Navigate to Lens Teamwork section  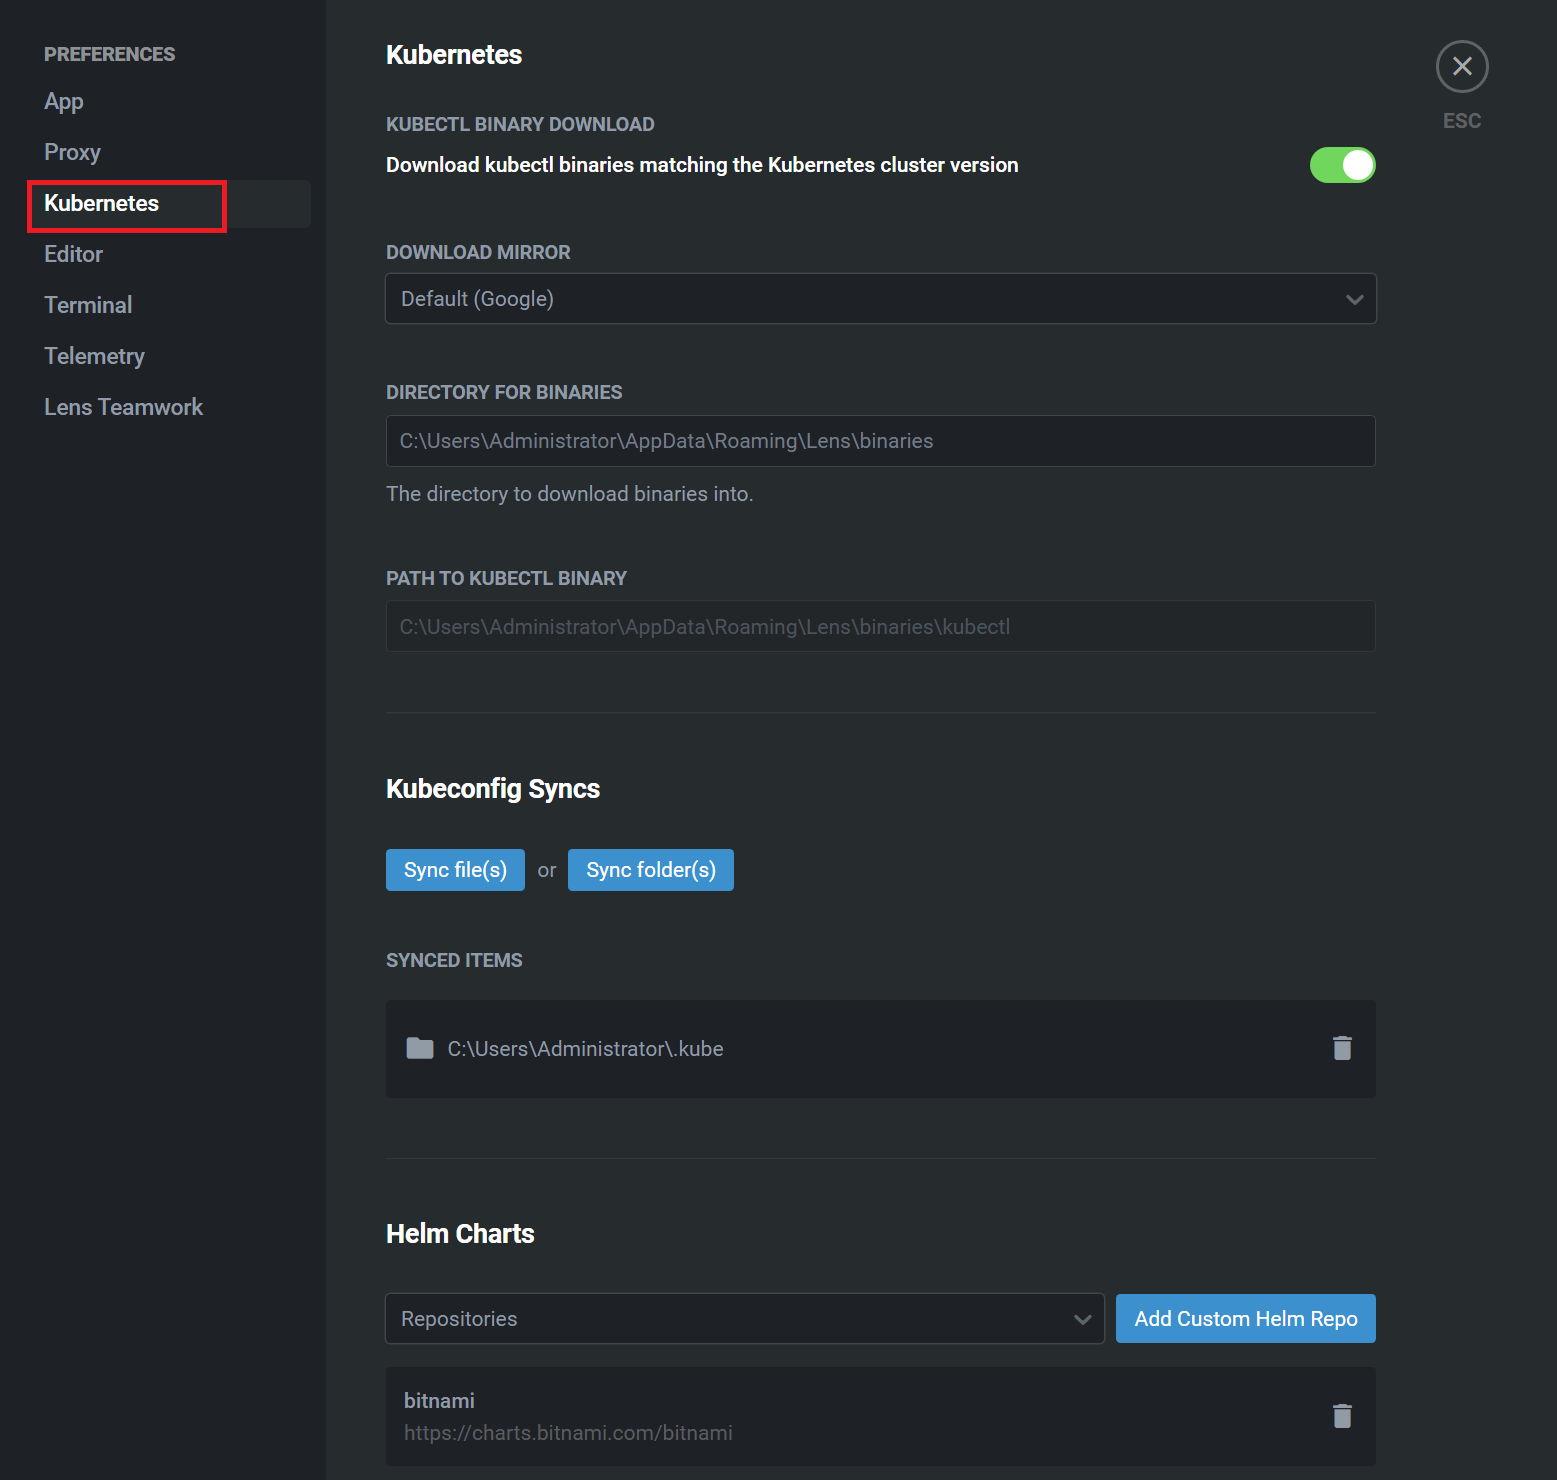pyautogui.click(x=123, y=408)
